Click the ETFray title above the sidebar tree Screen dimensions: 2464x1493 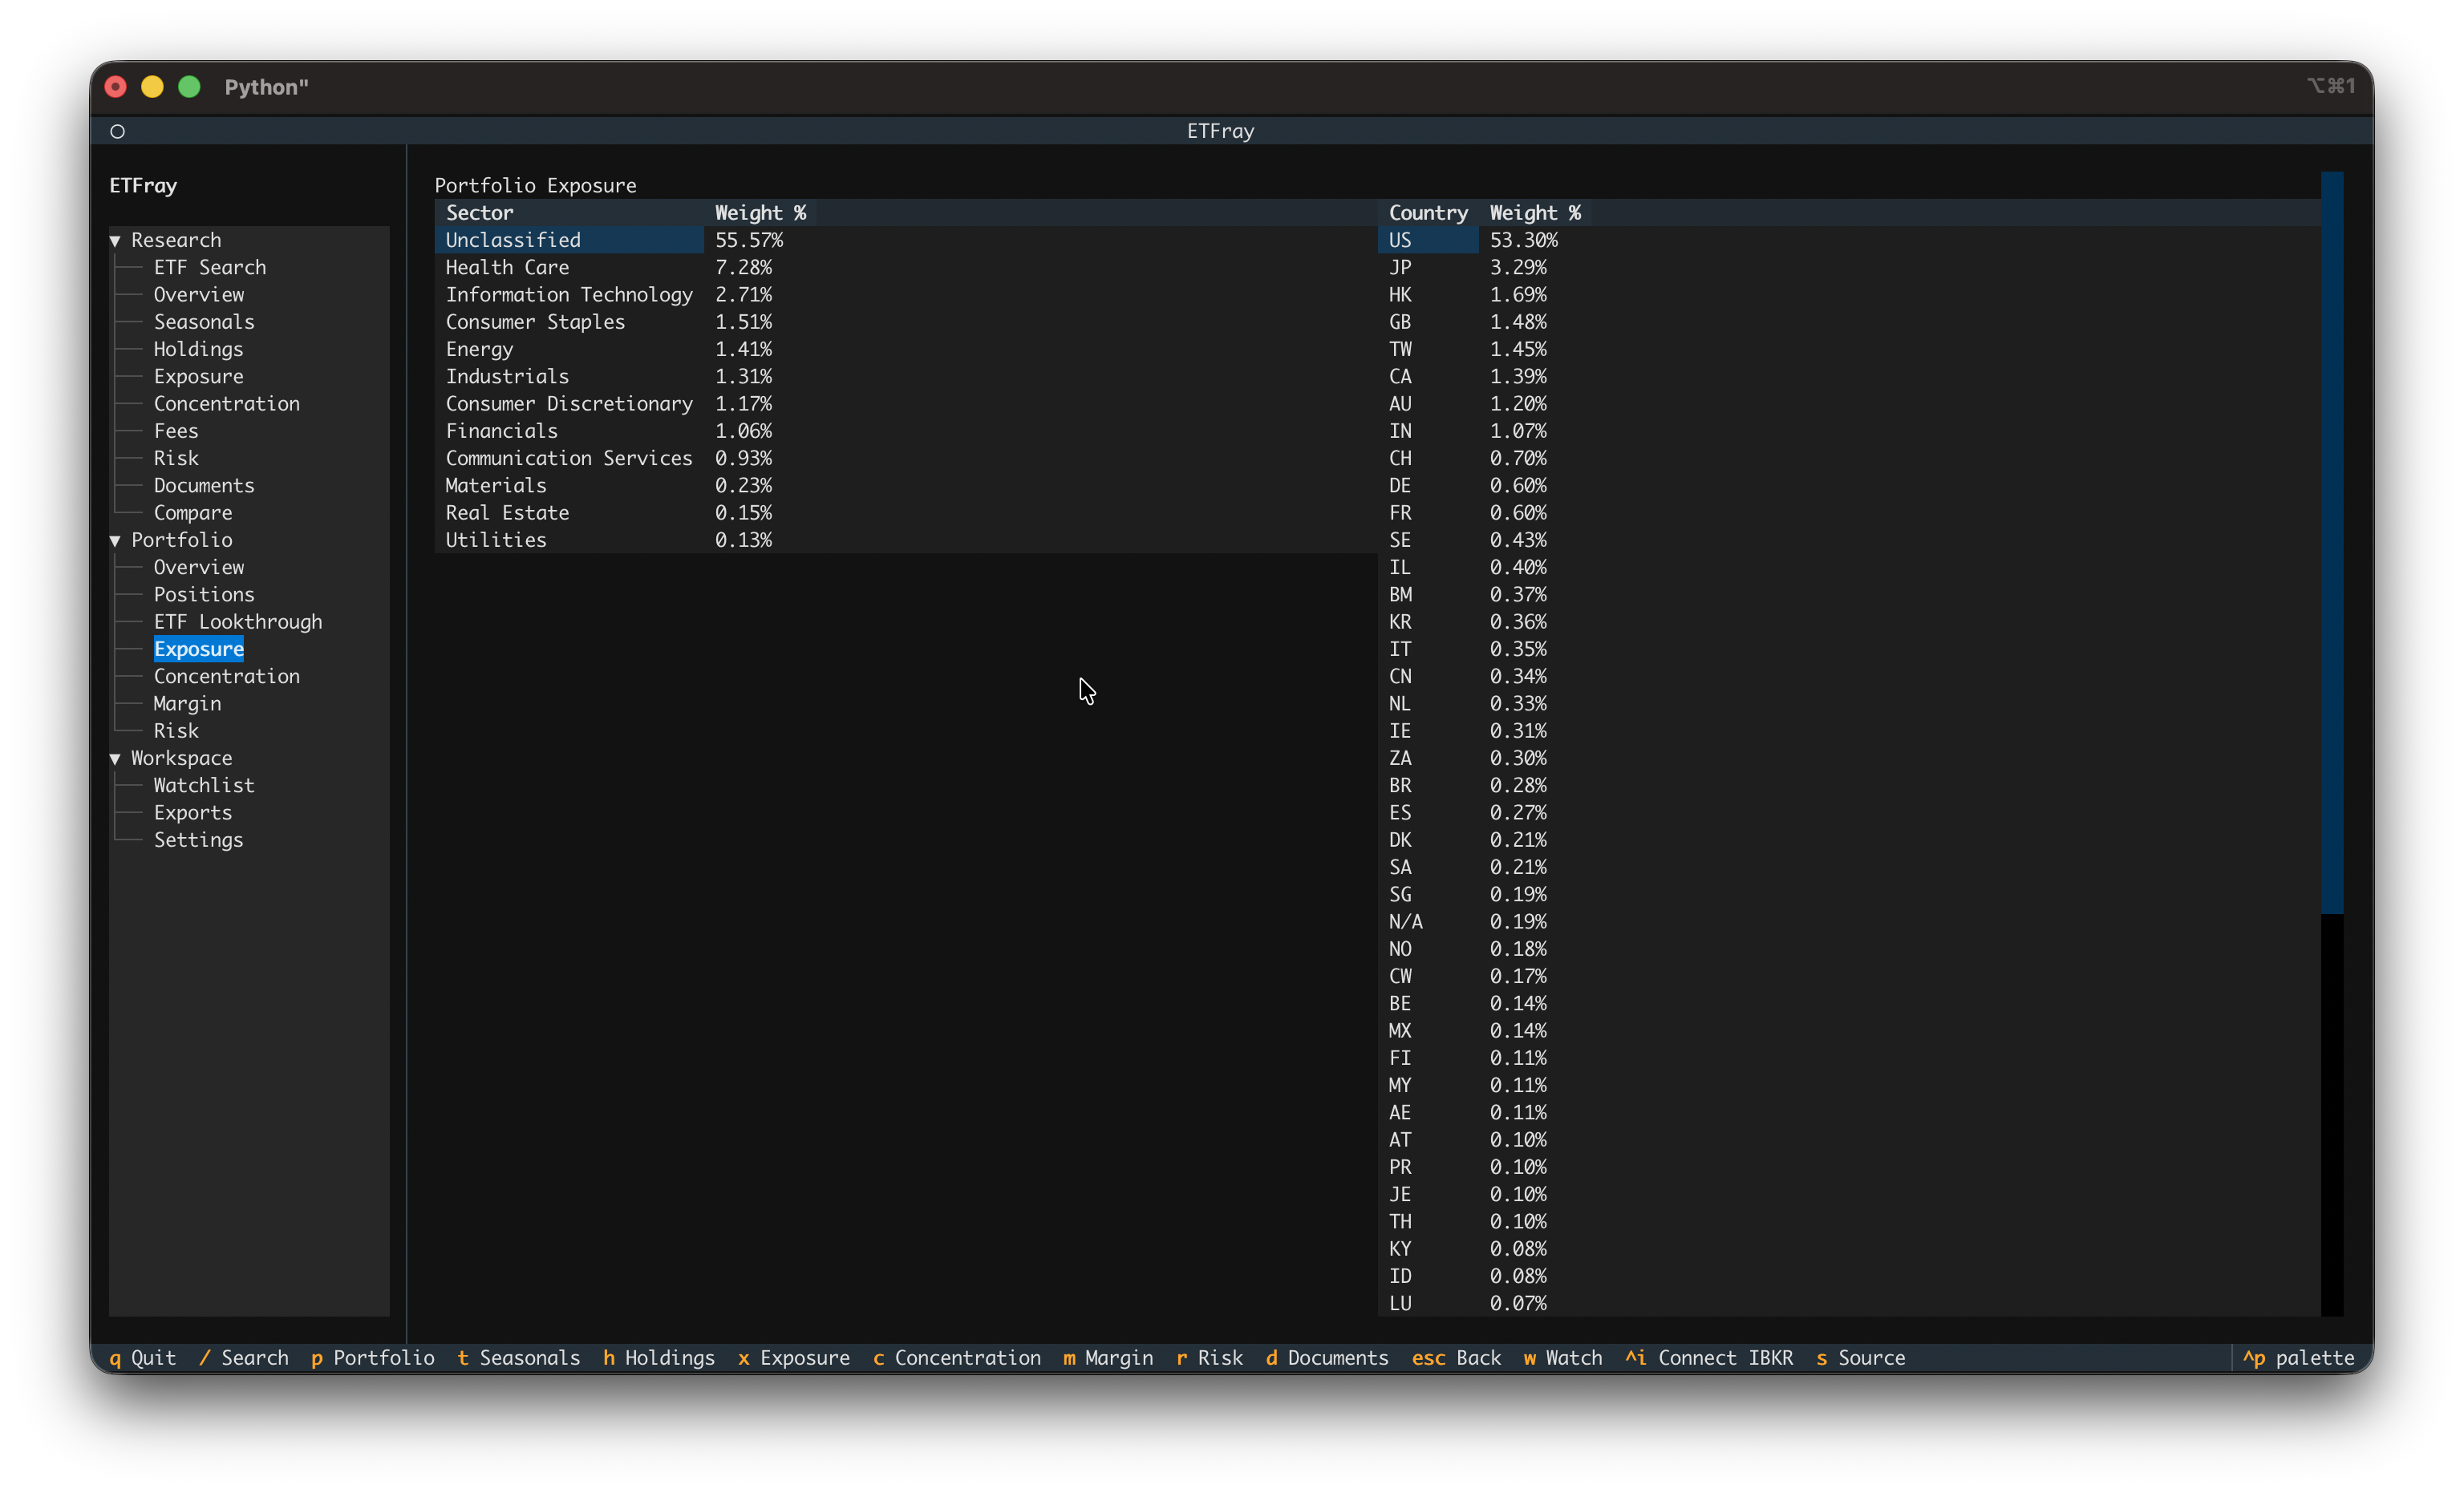(143, 185)
